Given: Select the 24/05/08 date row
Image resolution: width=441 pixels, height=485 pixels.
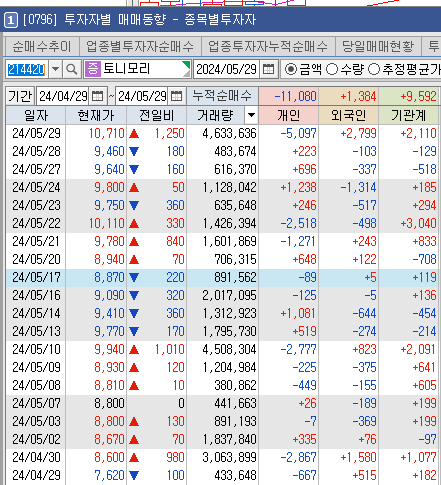Looking at the screenshot, I should click(x=36, y=385).
